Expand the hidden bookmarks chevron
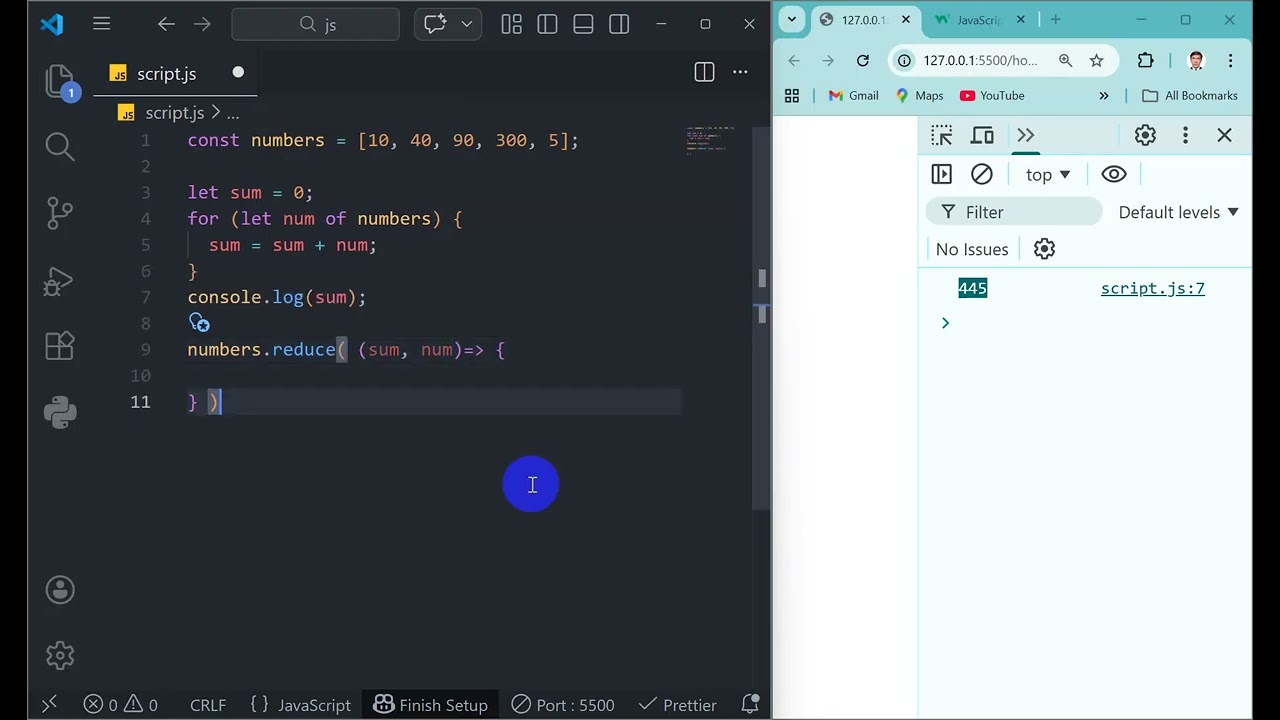This screenshot has width=1280, height=720. pyautogui.click(x=1104, y=95)
